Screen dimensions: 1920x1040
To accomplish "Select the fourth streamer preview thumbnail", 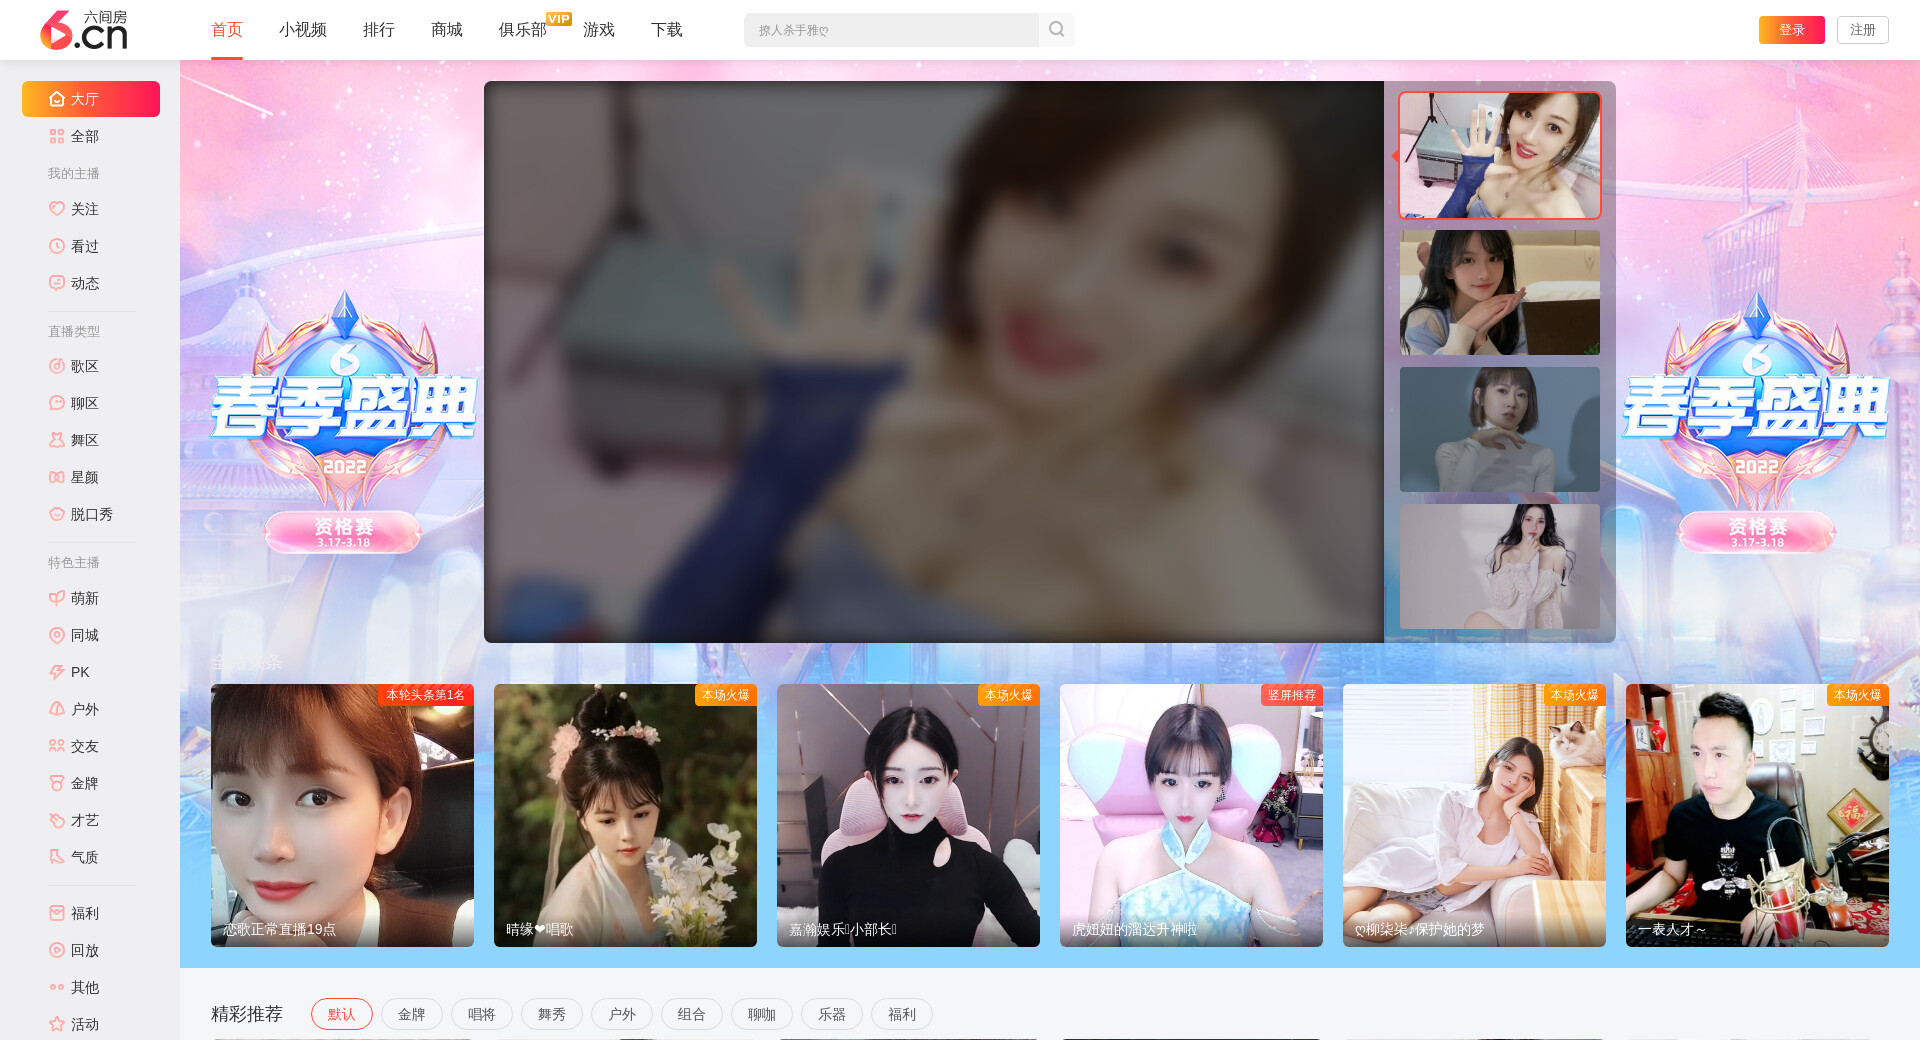I will [x=1500, y=567].
